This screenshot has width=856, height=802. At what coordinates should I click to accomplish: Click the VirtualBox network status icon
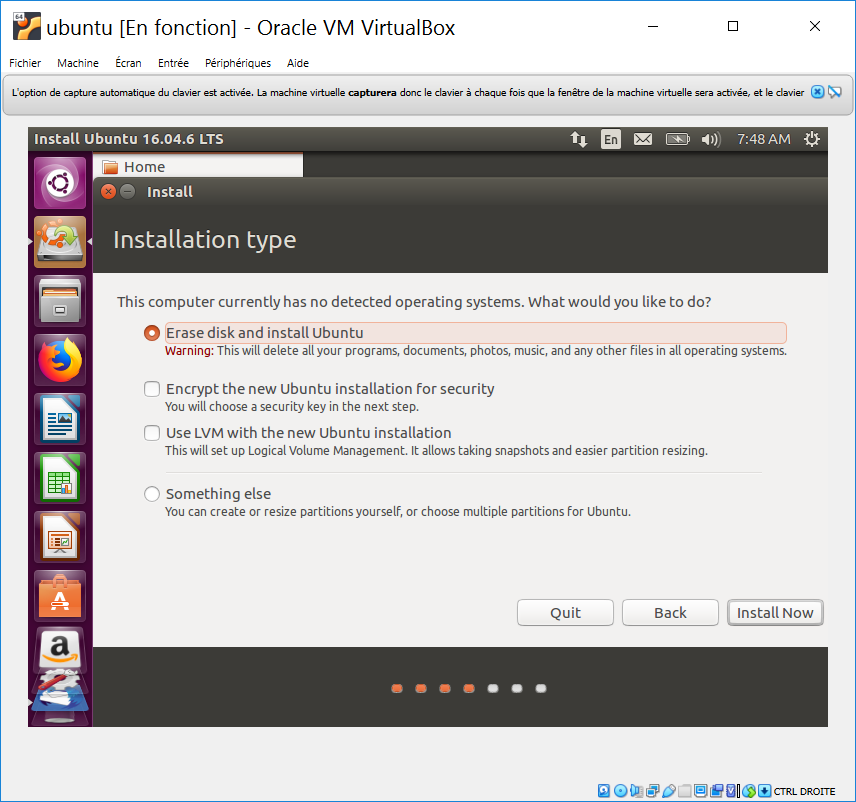[652, 791]
